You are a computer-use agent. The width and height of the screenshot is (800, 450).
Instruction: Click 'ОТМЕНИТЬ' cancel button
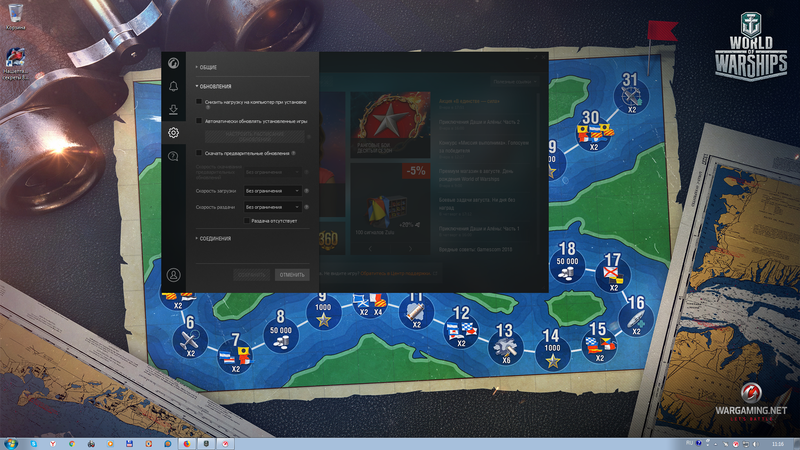[x=292, y=274]
